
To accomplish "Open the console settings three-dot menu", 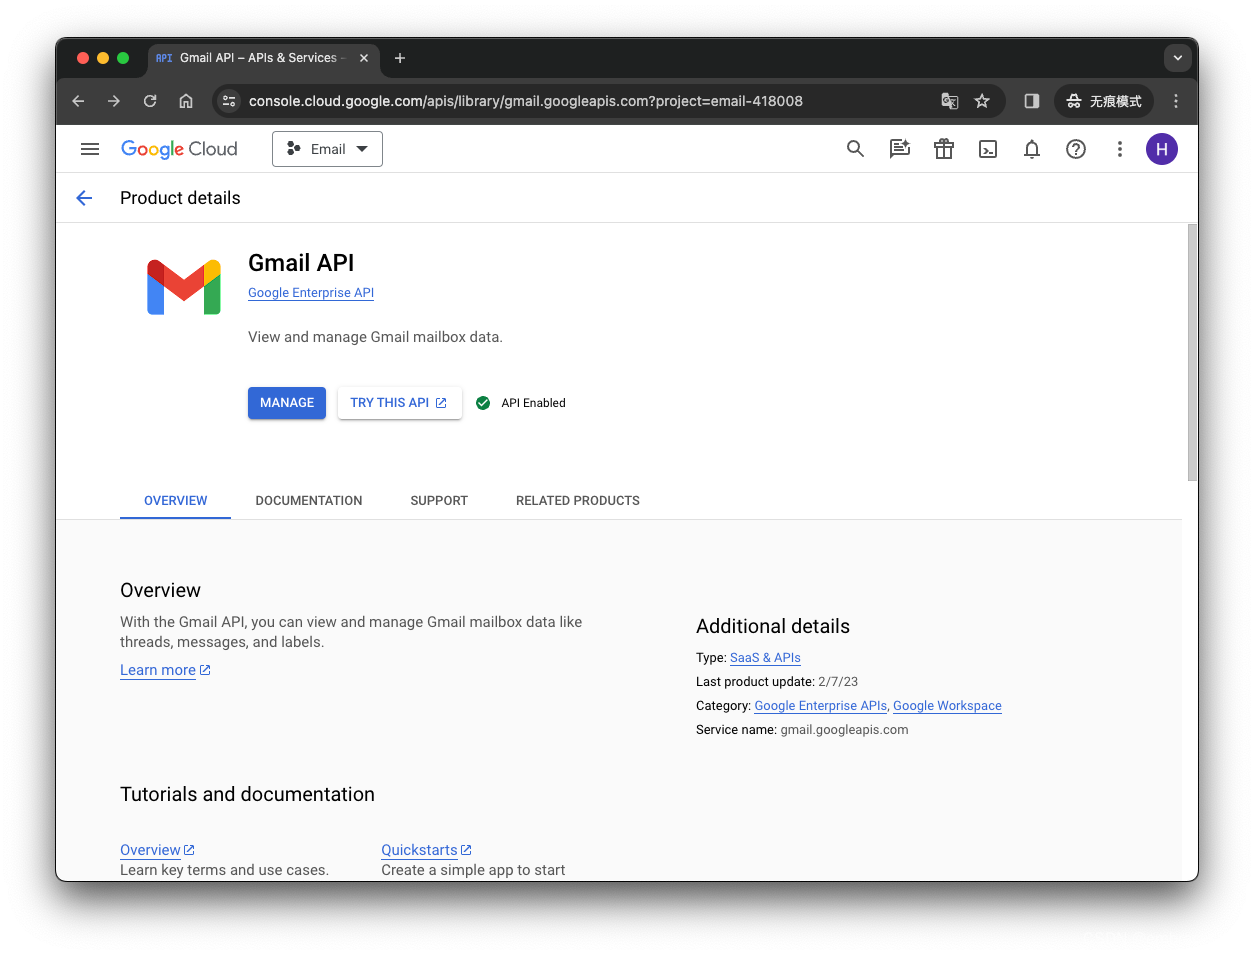I will tap(1120, 149).
